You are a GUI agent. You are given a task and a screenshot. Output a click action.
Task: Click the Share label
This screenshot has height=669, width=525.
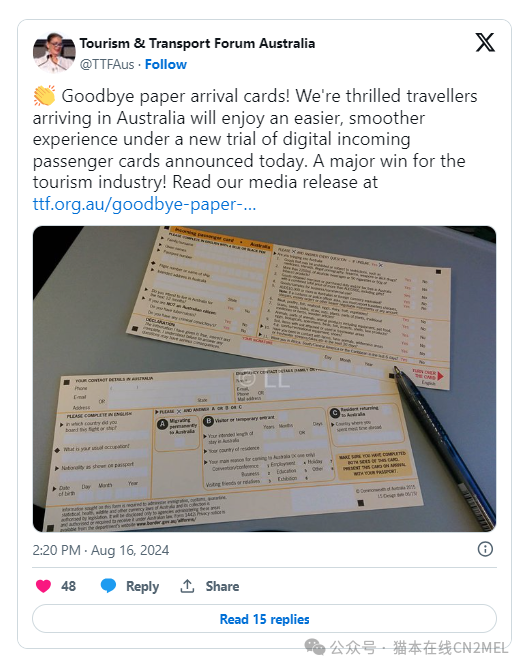pos(222,586)
